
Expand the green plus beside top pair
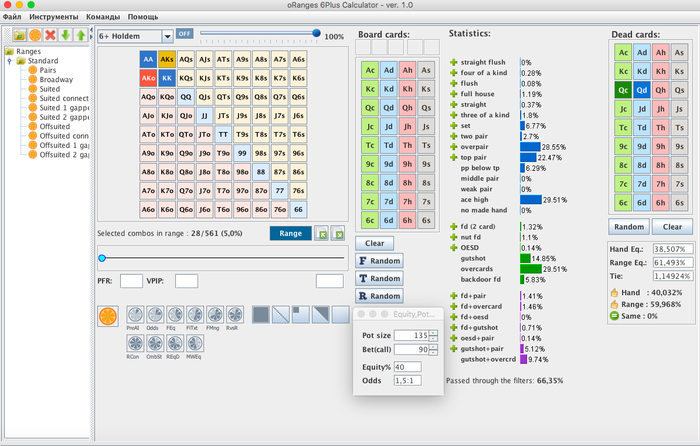pyautogui.click(x=454, y=157)
